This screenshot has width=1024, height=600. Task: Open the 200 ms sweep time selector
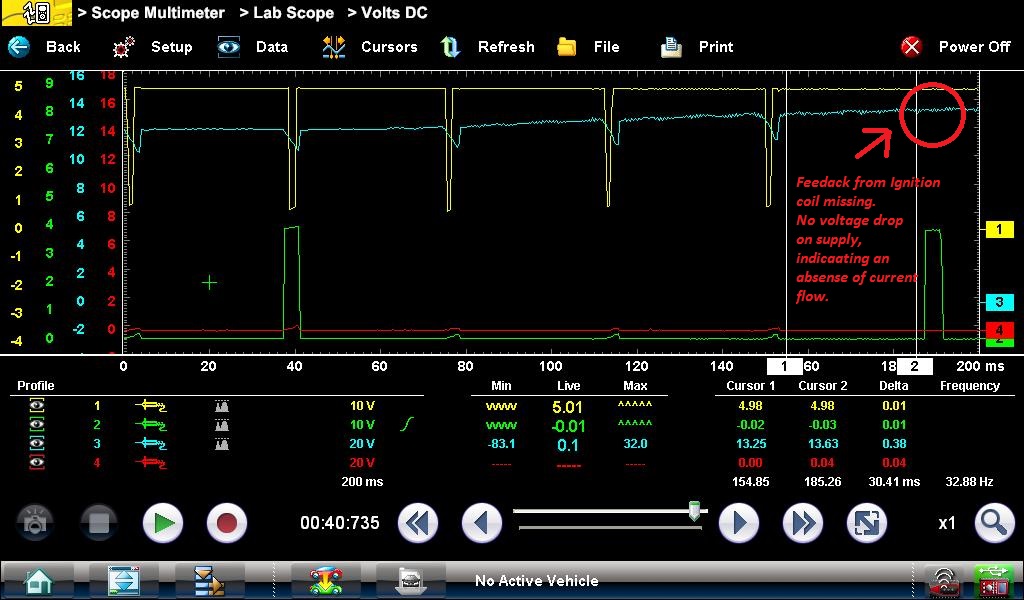pyautogui.click(x=360, y=482)
